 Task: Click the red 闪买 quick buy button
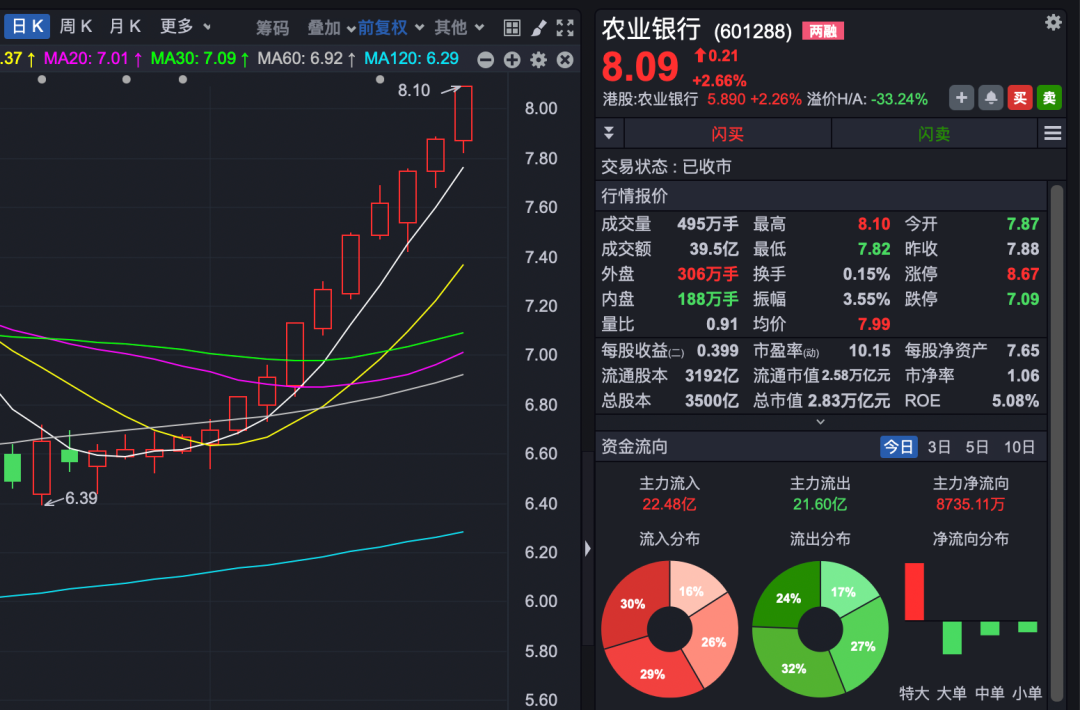(727, 133)
